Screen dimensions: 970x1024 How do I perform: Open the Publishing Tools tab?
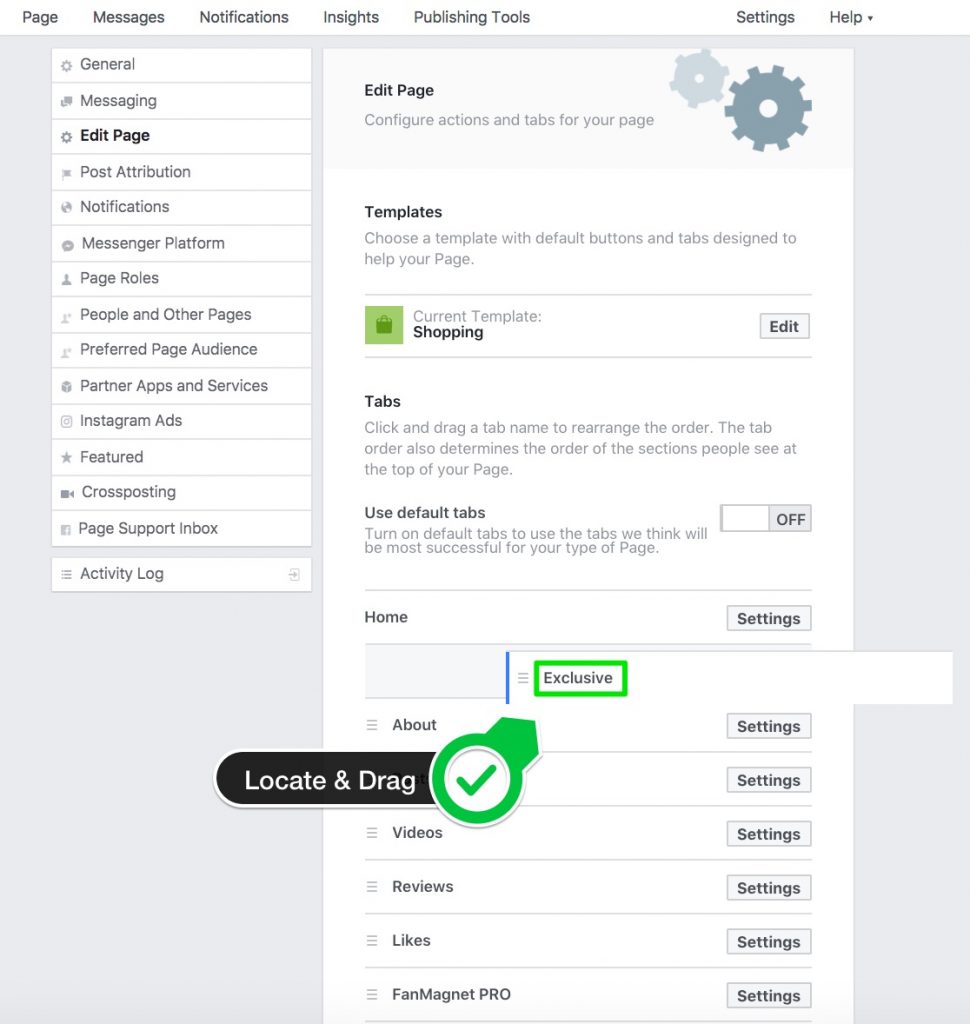(472, 17)
